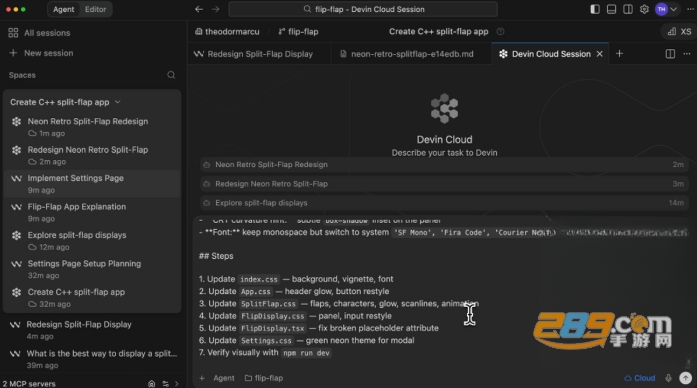Open the Cloud environment selector
This screenshot has height=388, width=697.
click(x=640, y=378)
